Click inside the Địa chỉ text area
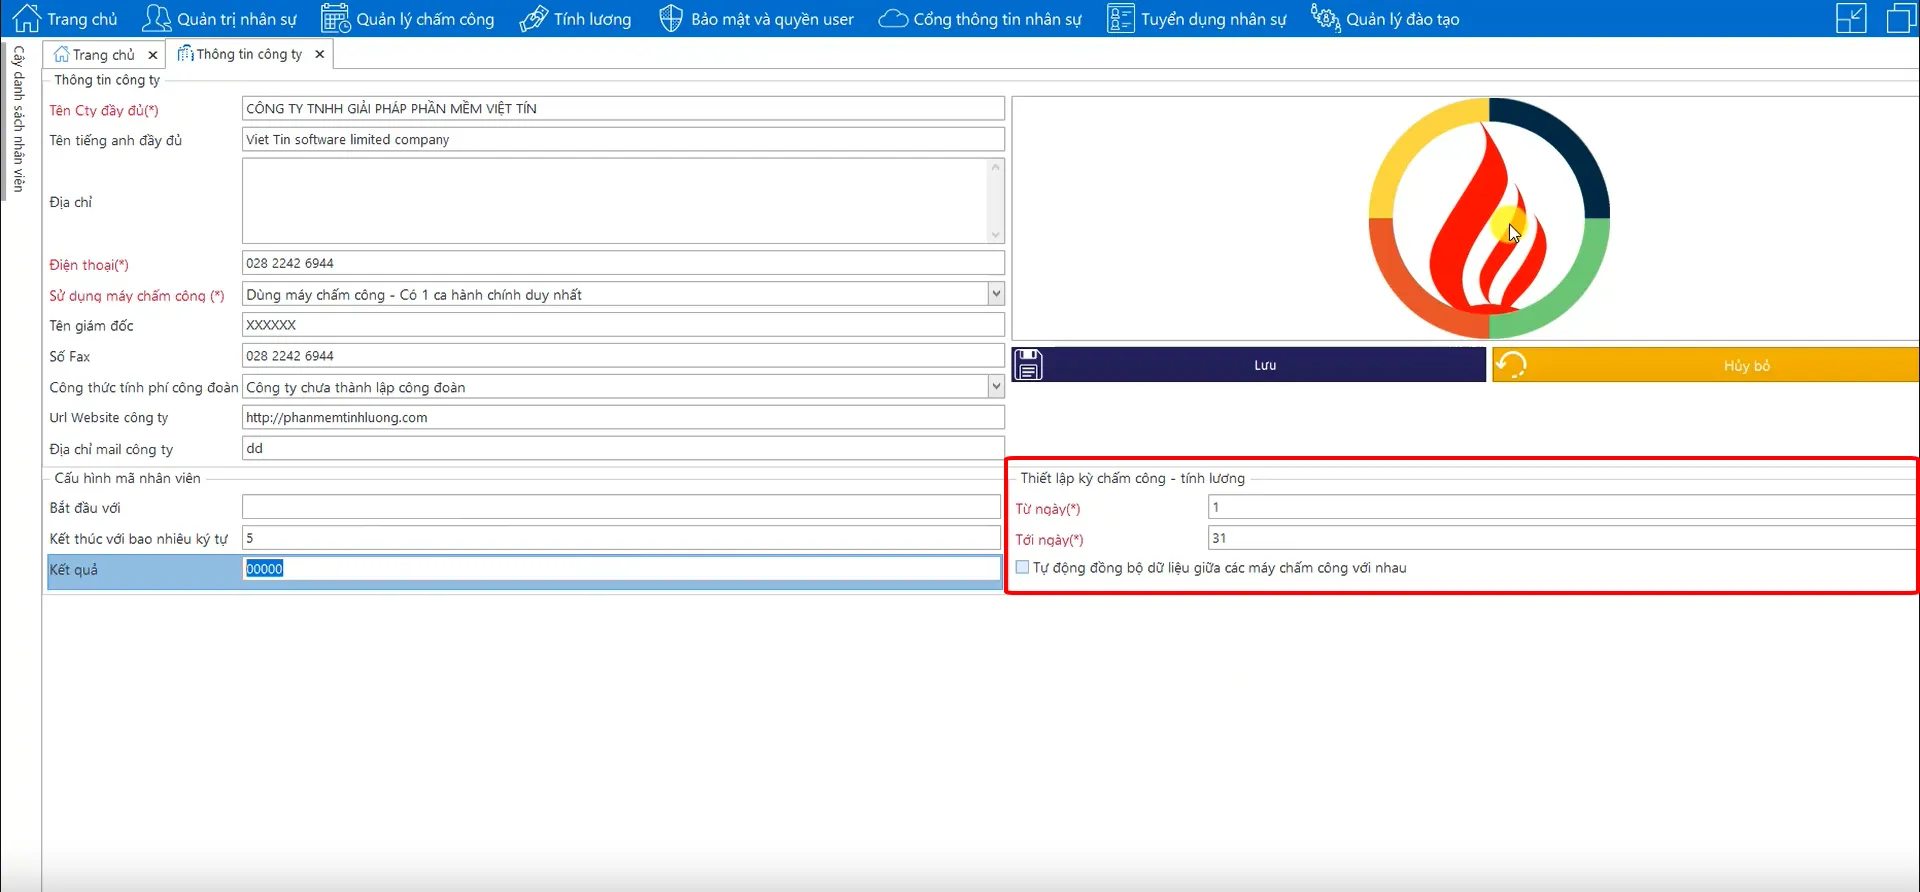Image resolution: width=1920 pixels, height=892 pixels. [x=614, y=201]
